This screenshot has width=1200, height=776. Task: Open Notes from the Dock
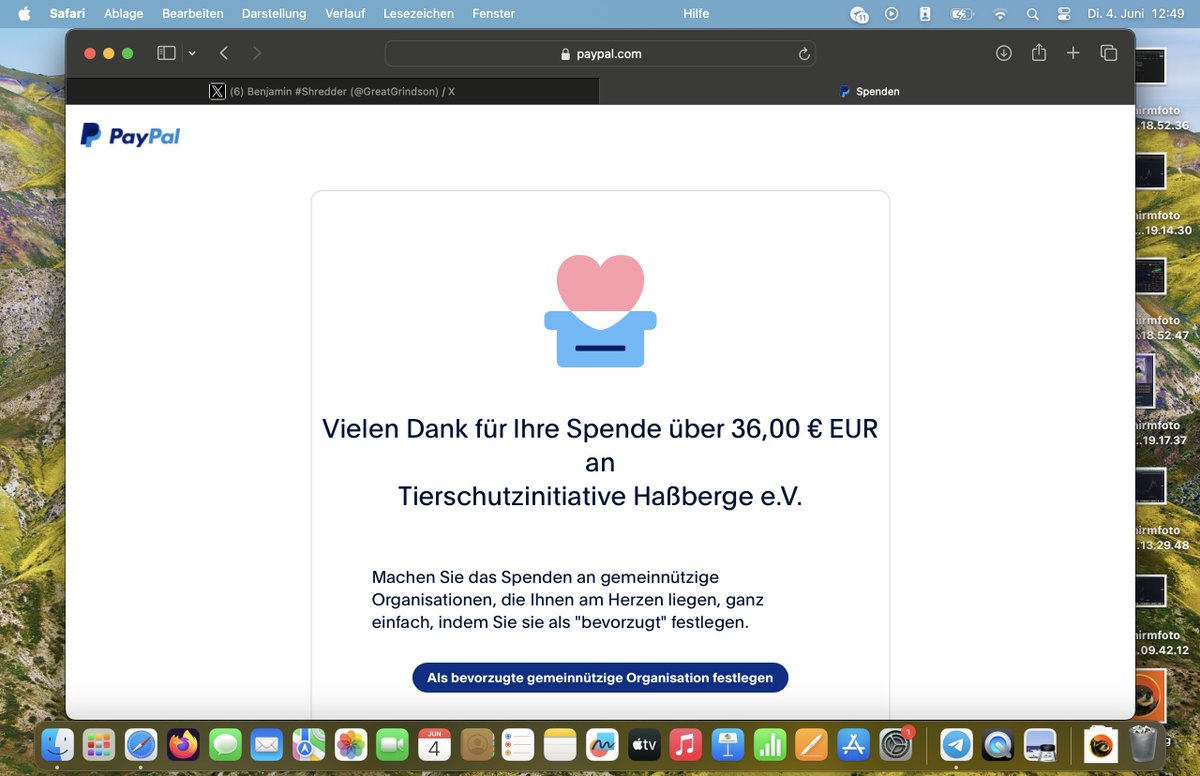[x=561, y=744]
